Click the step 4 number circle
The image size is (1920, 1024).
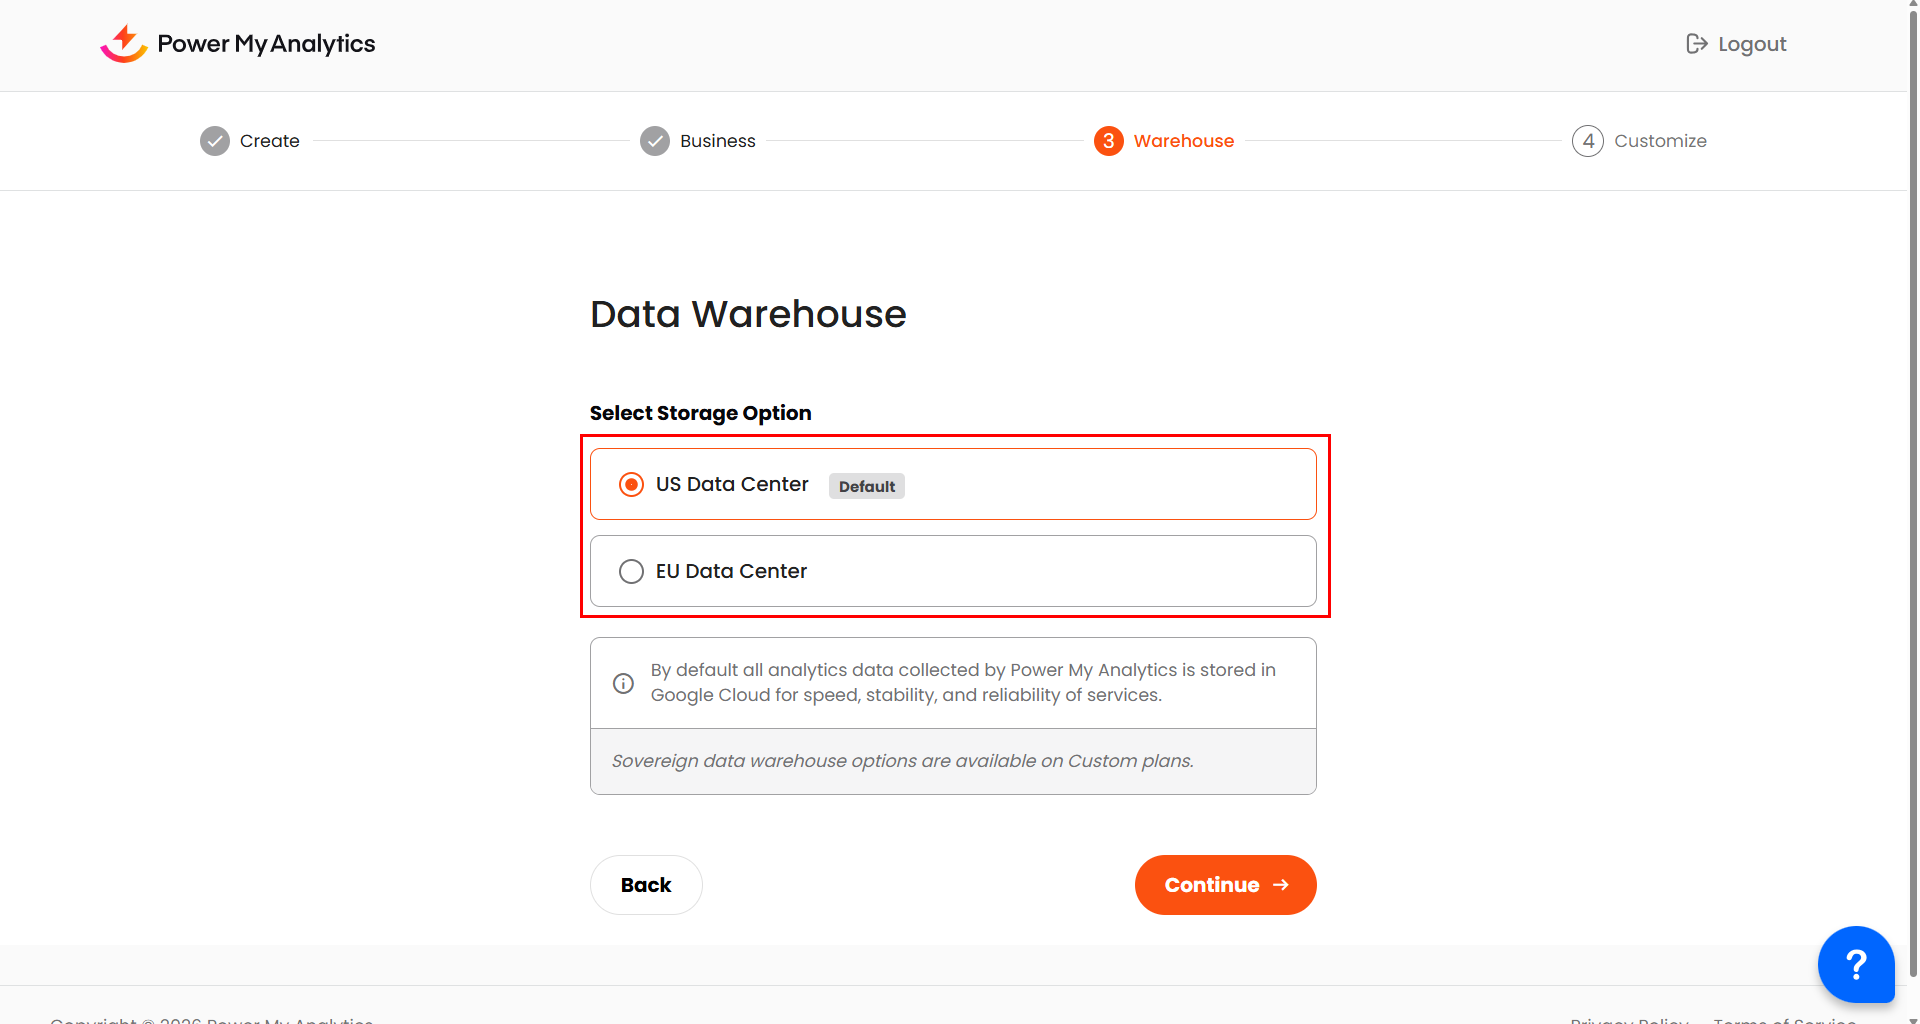pos(1587,141)
